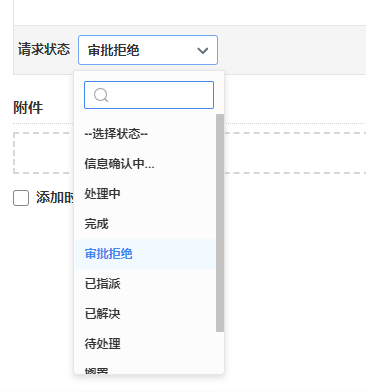The width and height of the screenshot is (366, 392).
Task: Click scrollbar track below the thumb
Action: coord(220,352)
